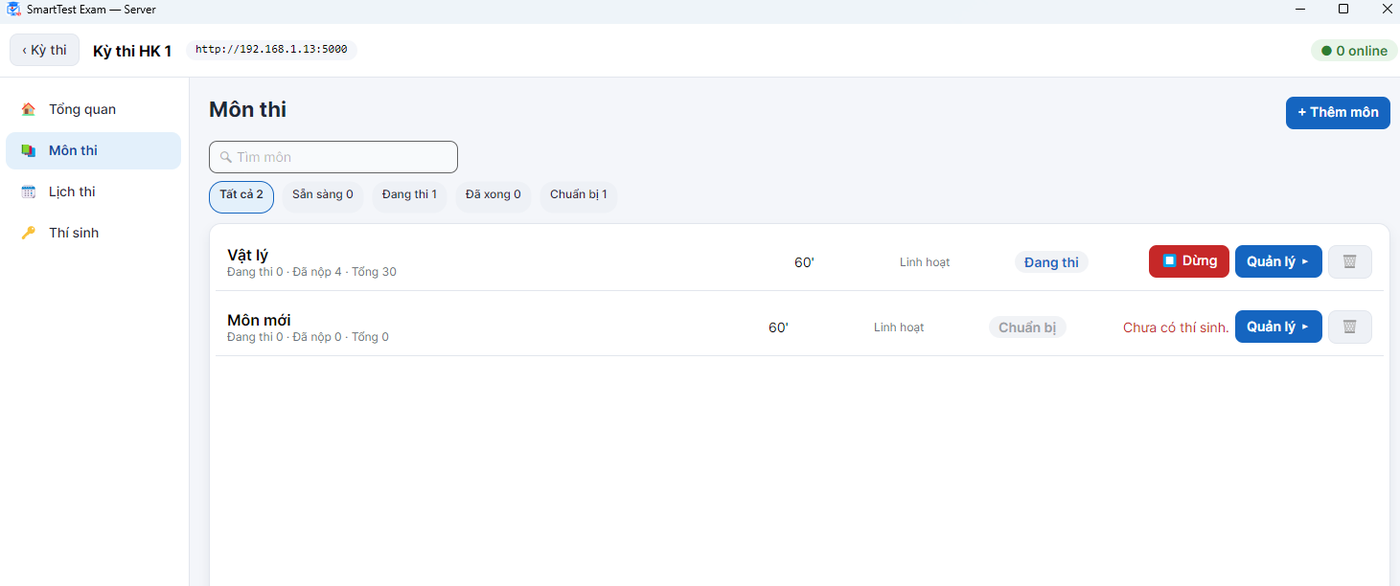Select the Tất cả 2 filter
This screenshot has width=1400, height=586.
pyautogui.click(x=241, y=195)
